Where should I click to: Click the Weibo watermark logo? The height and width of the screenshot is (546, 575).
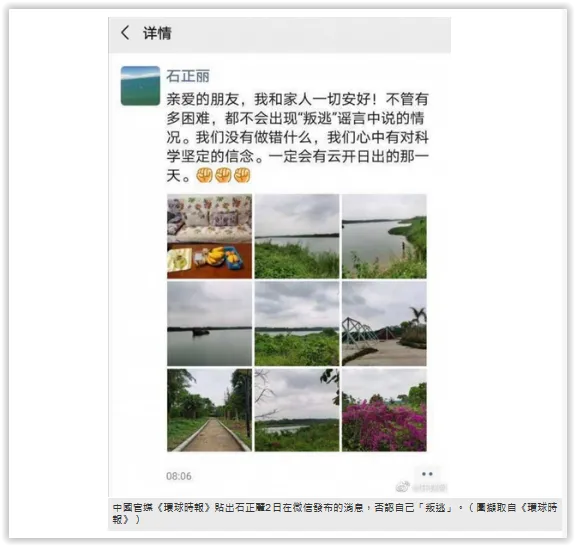(402, 487)
